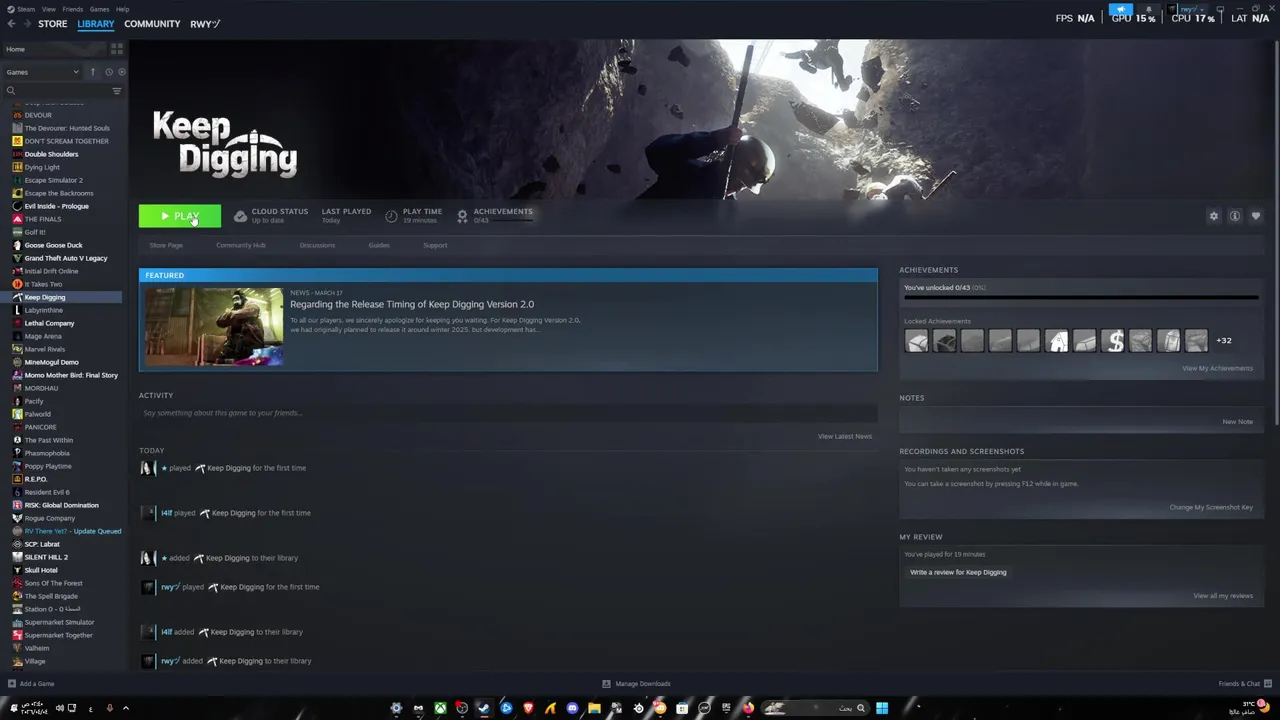Go forward with the right arrow
This screenshot has width=1280, height=720.
26,24
